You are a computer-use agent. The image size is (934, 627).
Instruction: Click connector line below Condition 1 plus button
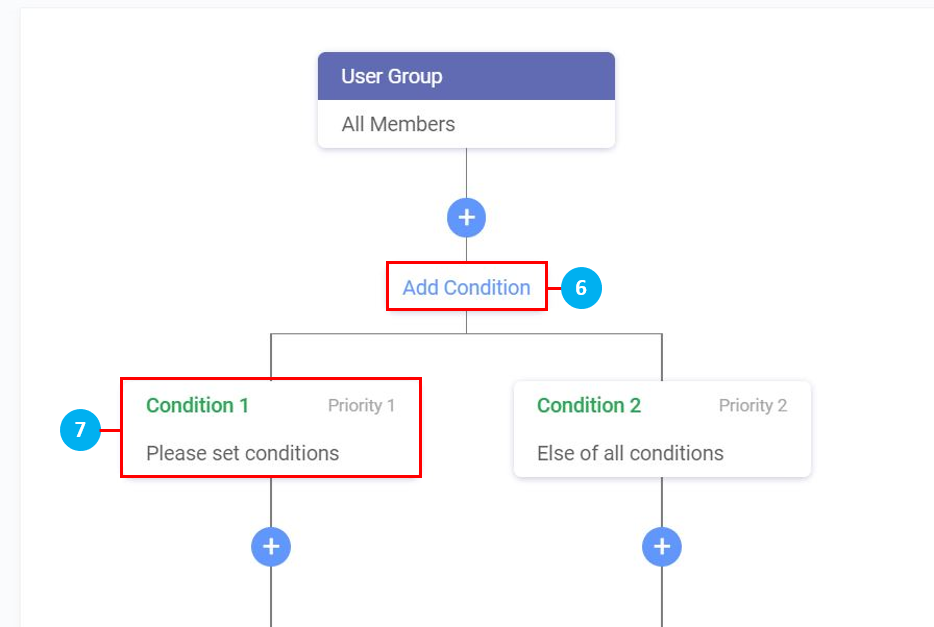pos(271,597)
